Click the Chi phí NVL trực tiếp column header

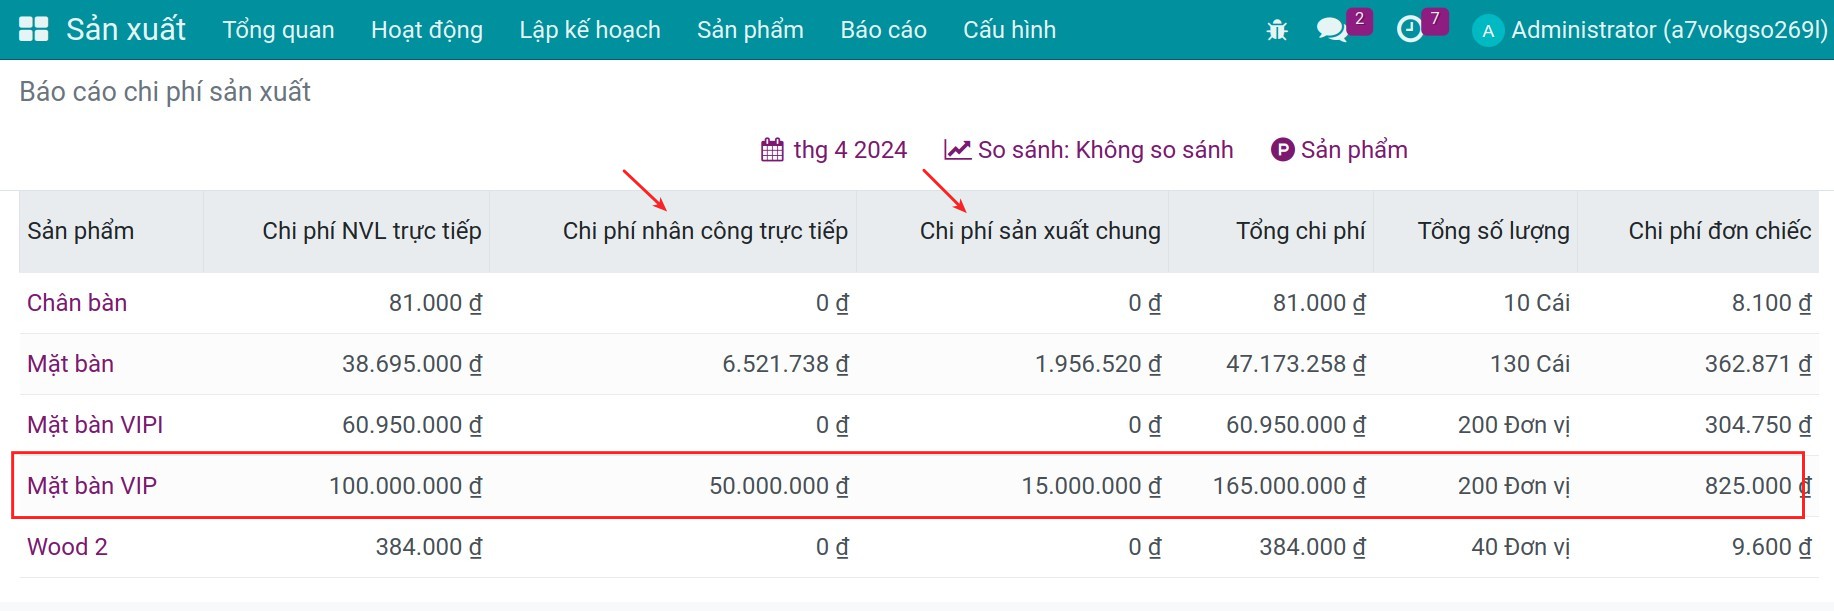point(347,231)
